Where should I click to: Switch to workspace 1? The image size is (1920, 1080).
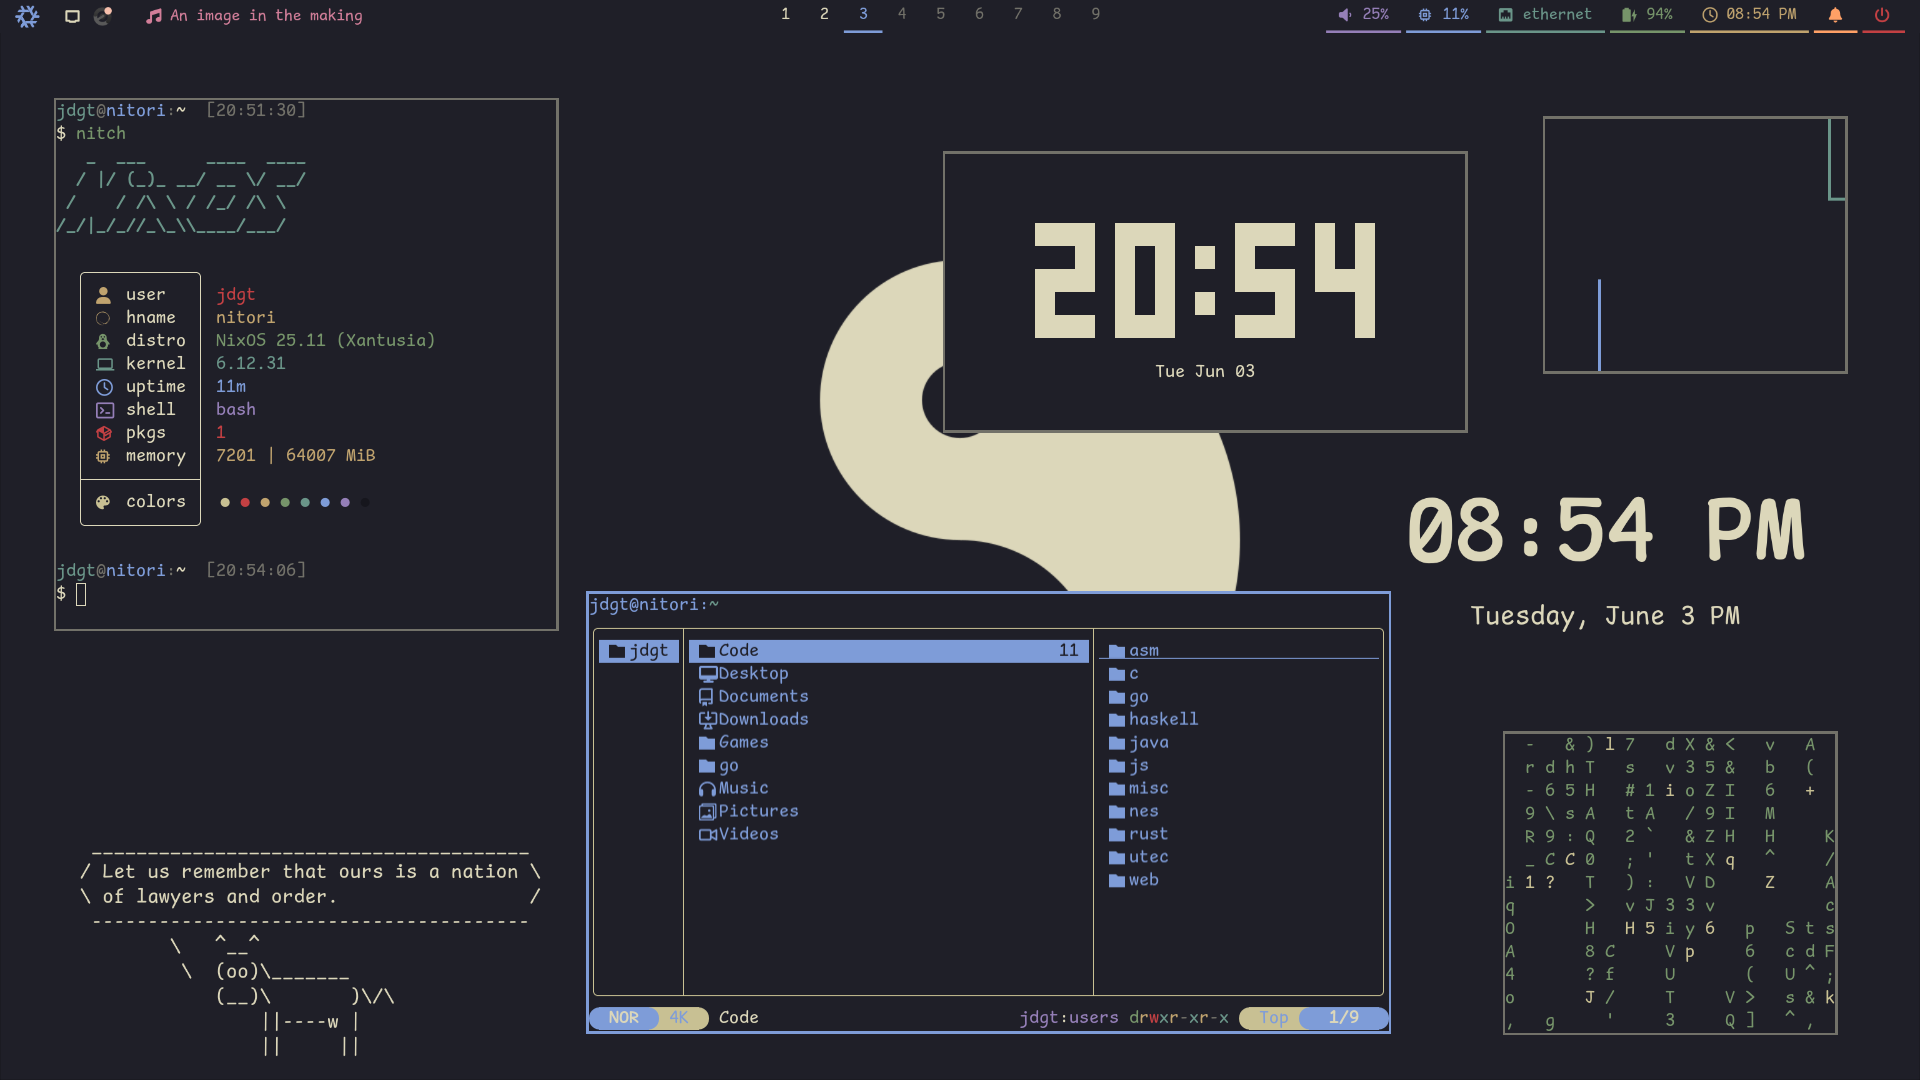(786, 14)
